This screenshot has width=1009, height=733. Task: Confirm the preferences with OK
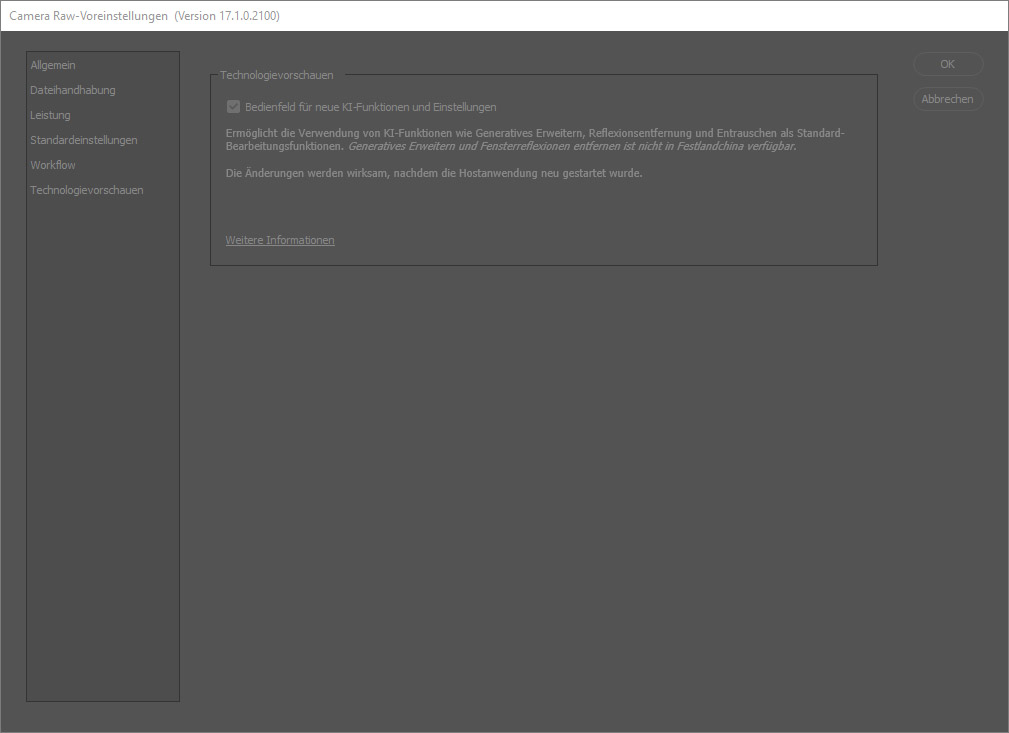coord(947,64)
